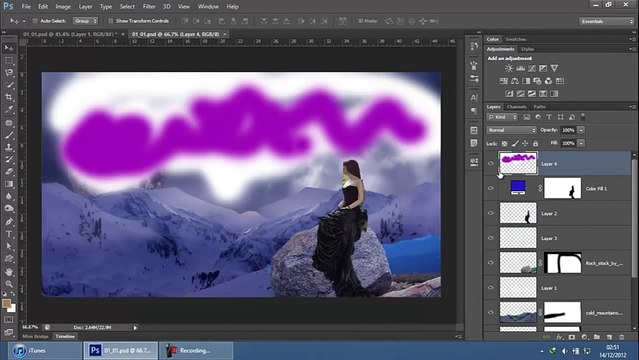The image size is (639, 360).
Task: Add a layer mask button
Action: pyautogui.click(x=572, y=337)
